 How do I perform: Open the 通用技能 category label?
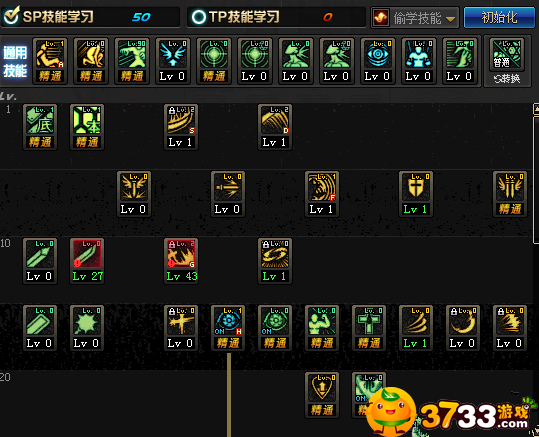(15, 61)
